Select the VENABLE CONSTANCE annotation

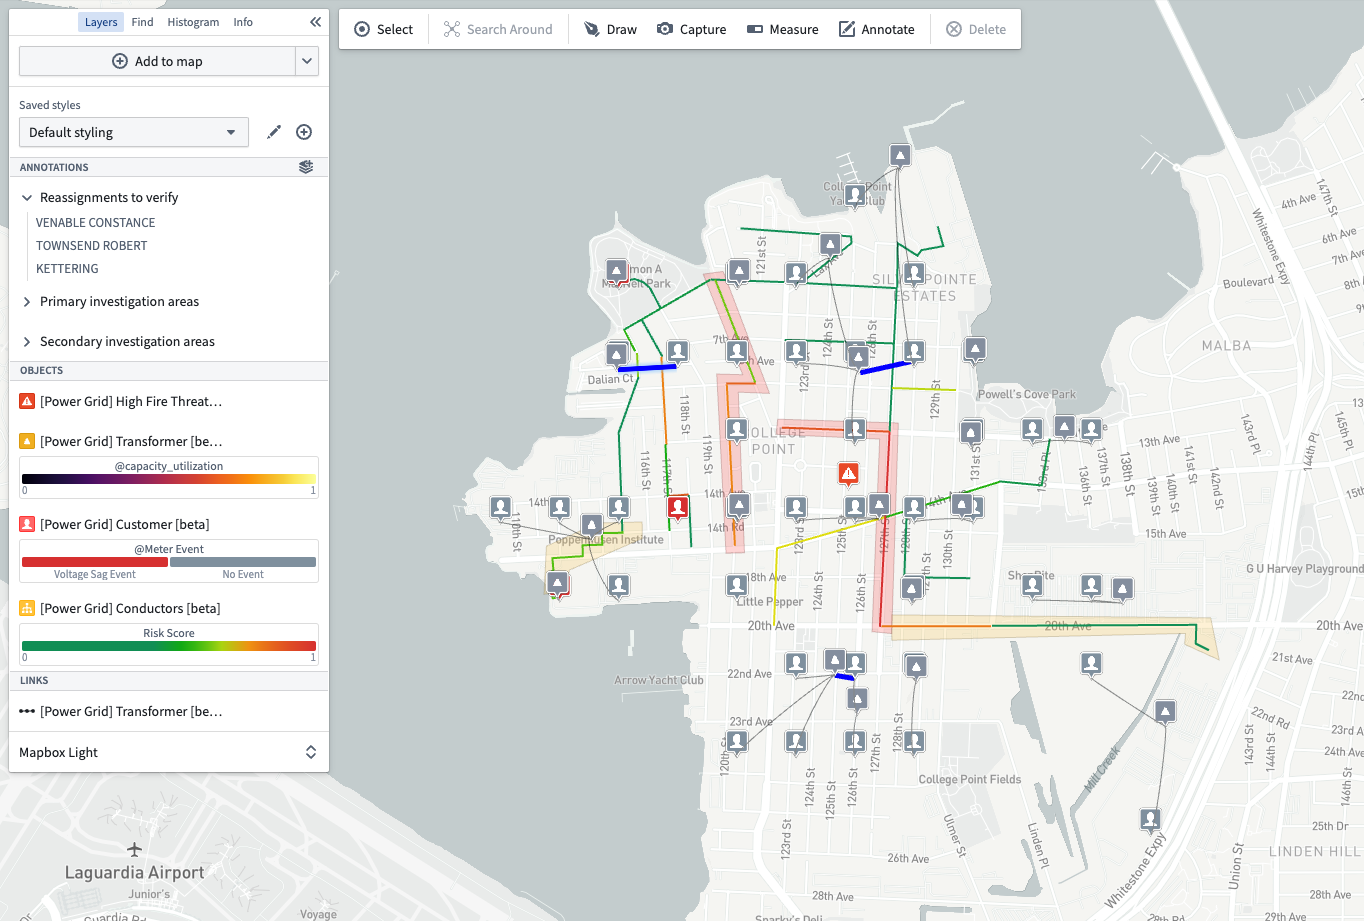(96, 223)
